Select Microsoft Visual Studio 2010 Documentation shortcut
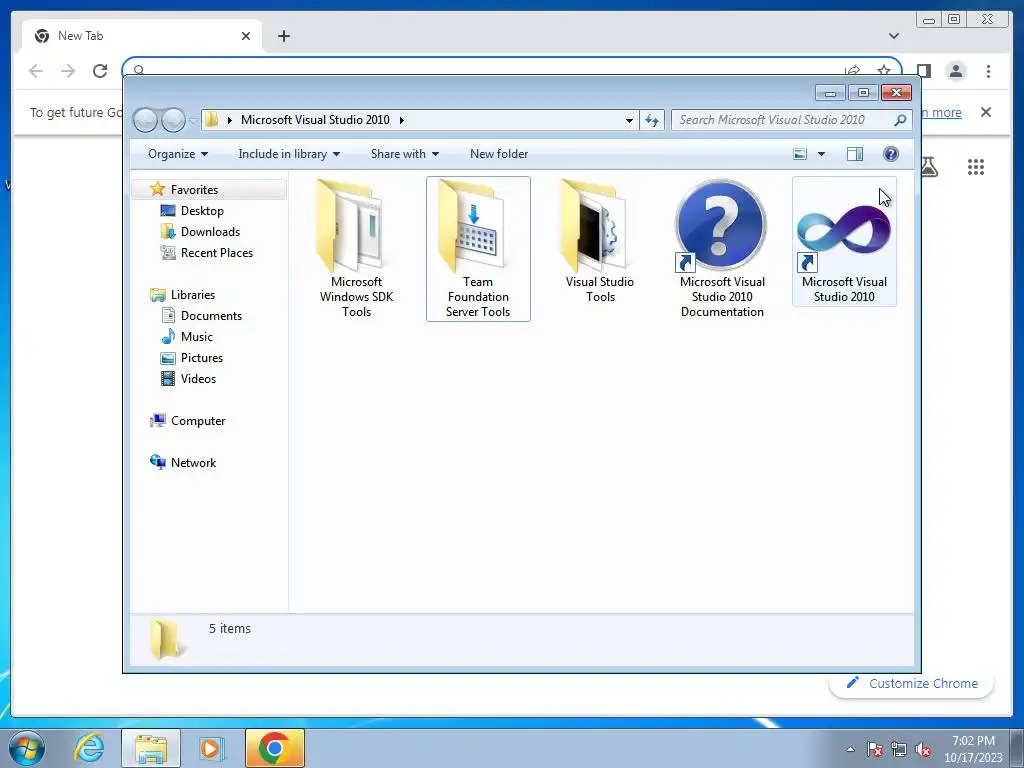Image resolution: width=1024 pixels, height=768 pixels. [722, 249]
